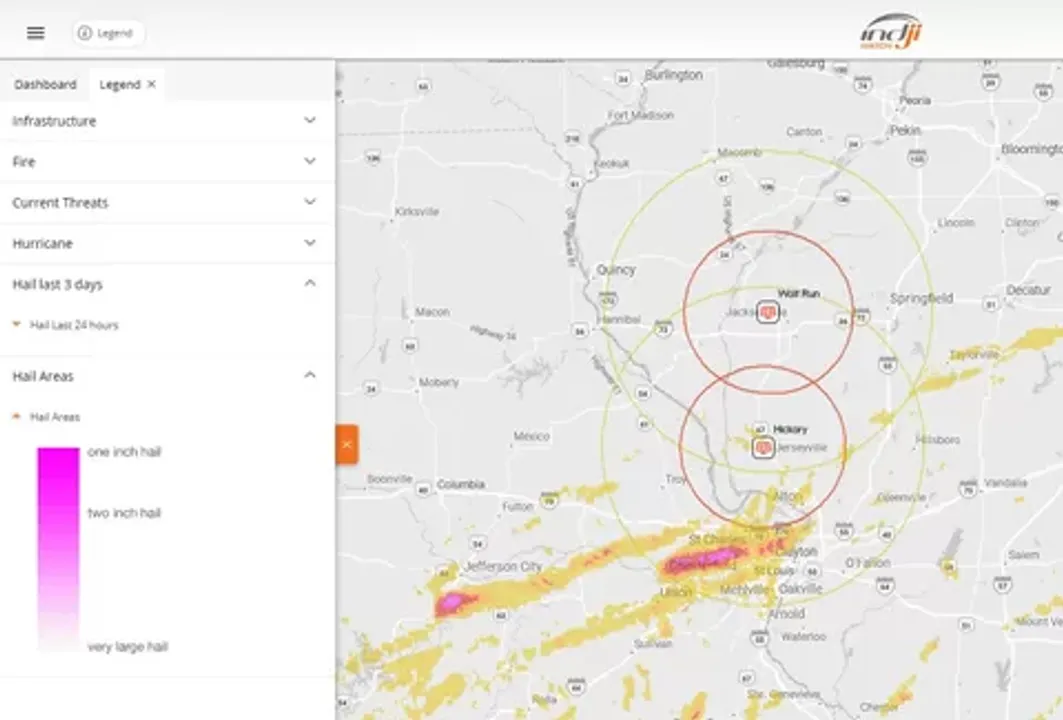Expand the Current Threats section
The image size is (1063, 720).
tap(310, 202)
